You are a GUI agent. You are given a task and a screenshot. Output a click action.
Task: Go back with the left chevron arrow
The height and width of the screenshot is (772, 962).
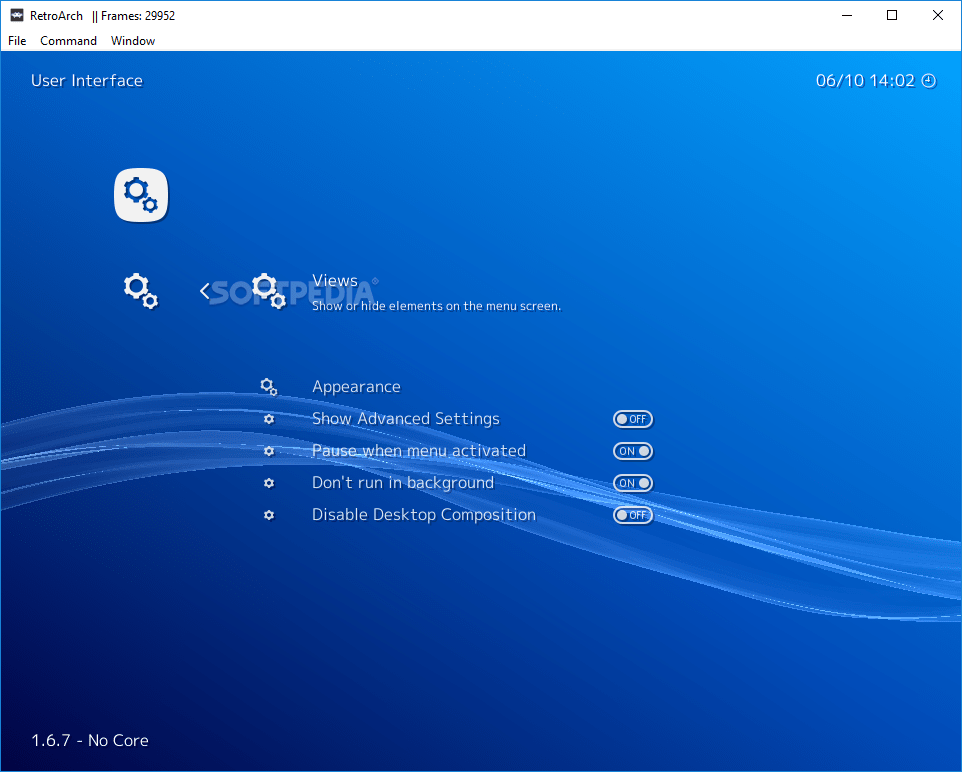(205, 291)
